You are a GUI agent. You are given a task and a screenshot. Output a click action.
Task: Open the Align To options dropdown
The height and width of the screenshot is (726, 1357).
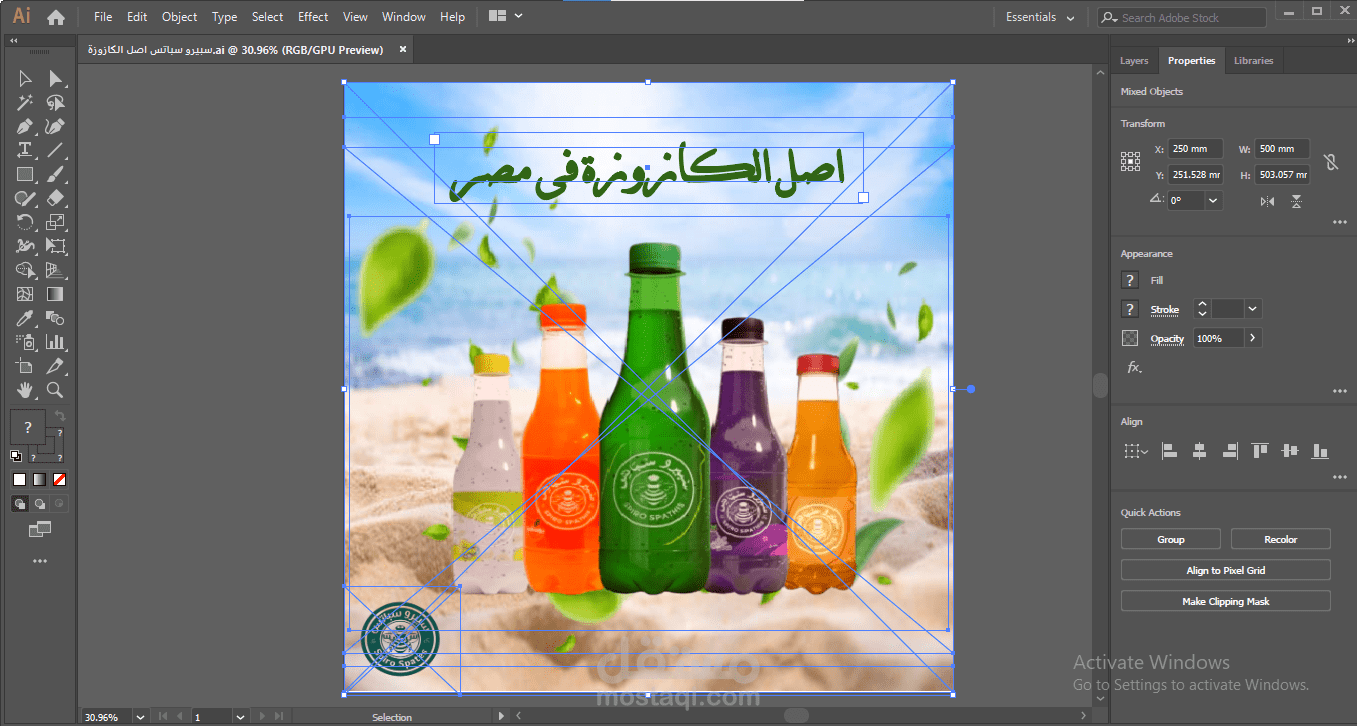tap(1135, 451)
